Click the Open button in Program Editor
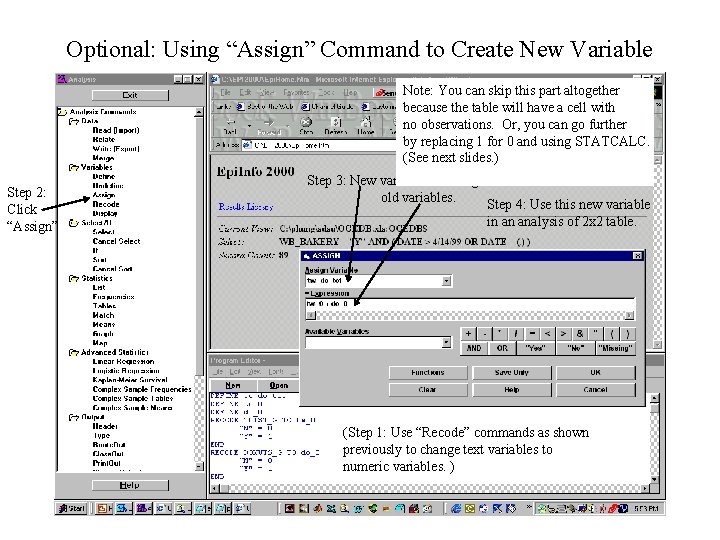 coord(278,385)
